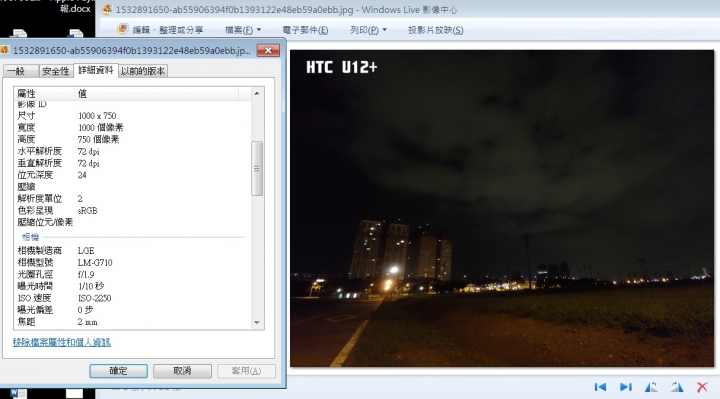The image size is (720, 399).
Task: Rotate the image clockwise
Action: 677,387
